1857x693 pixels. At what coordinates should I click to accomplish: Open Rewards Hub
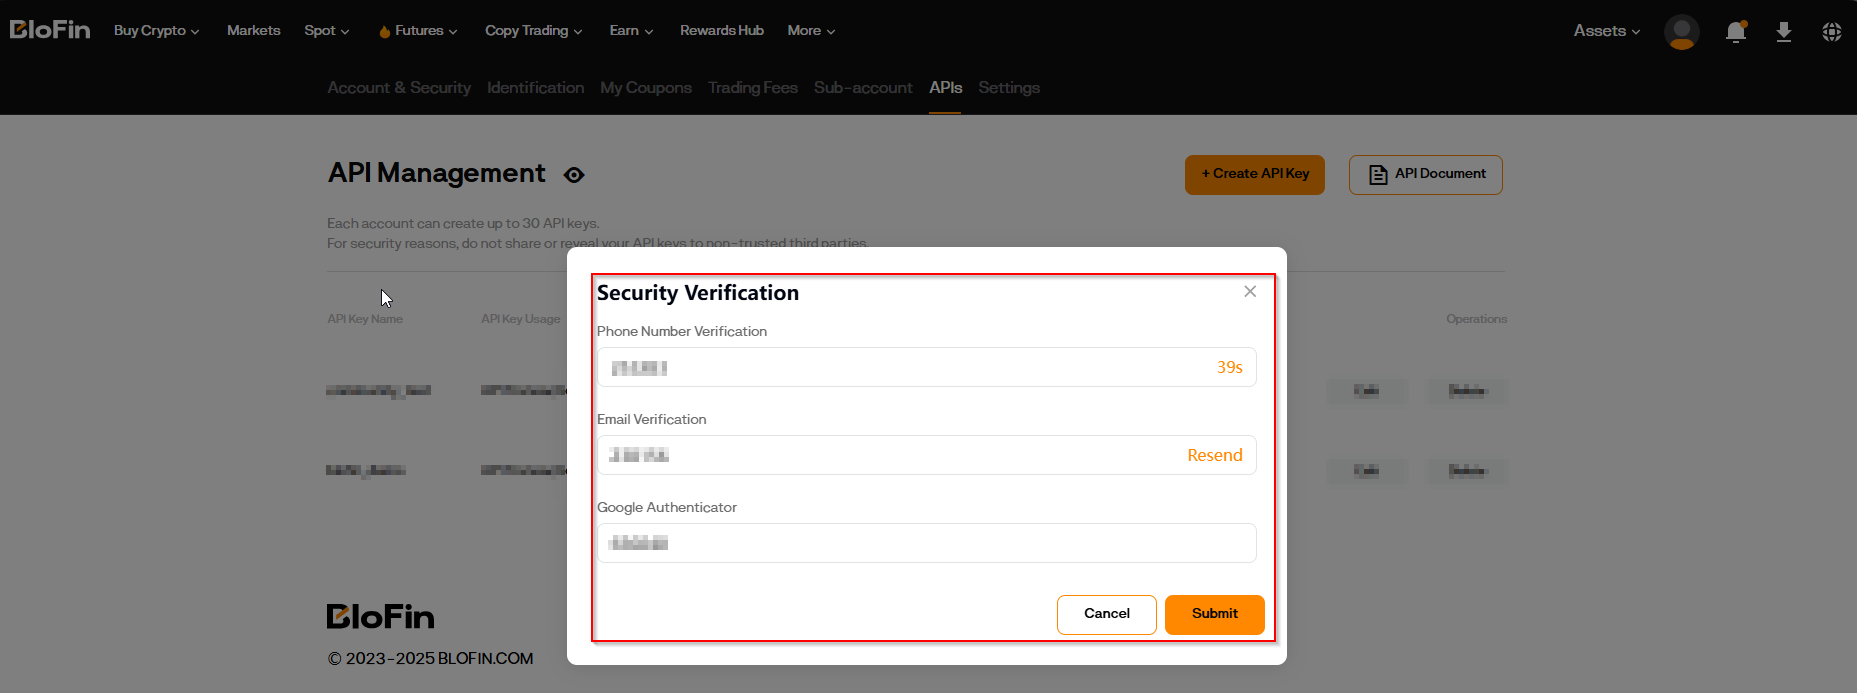[722, 31]
